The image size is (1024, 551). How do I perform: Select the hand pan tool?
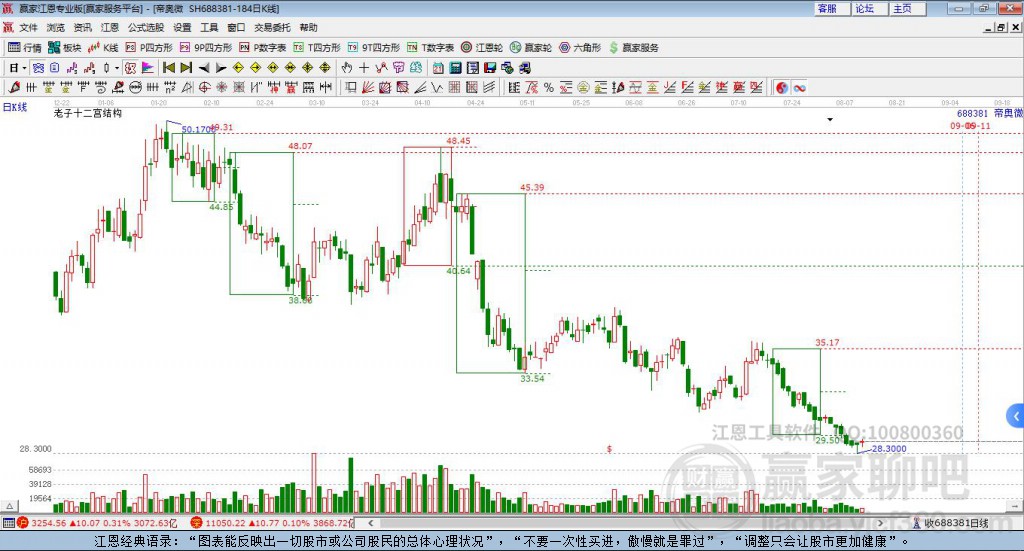347,68
